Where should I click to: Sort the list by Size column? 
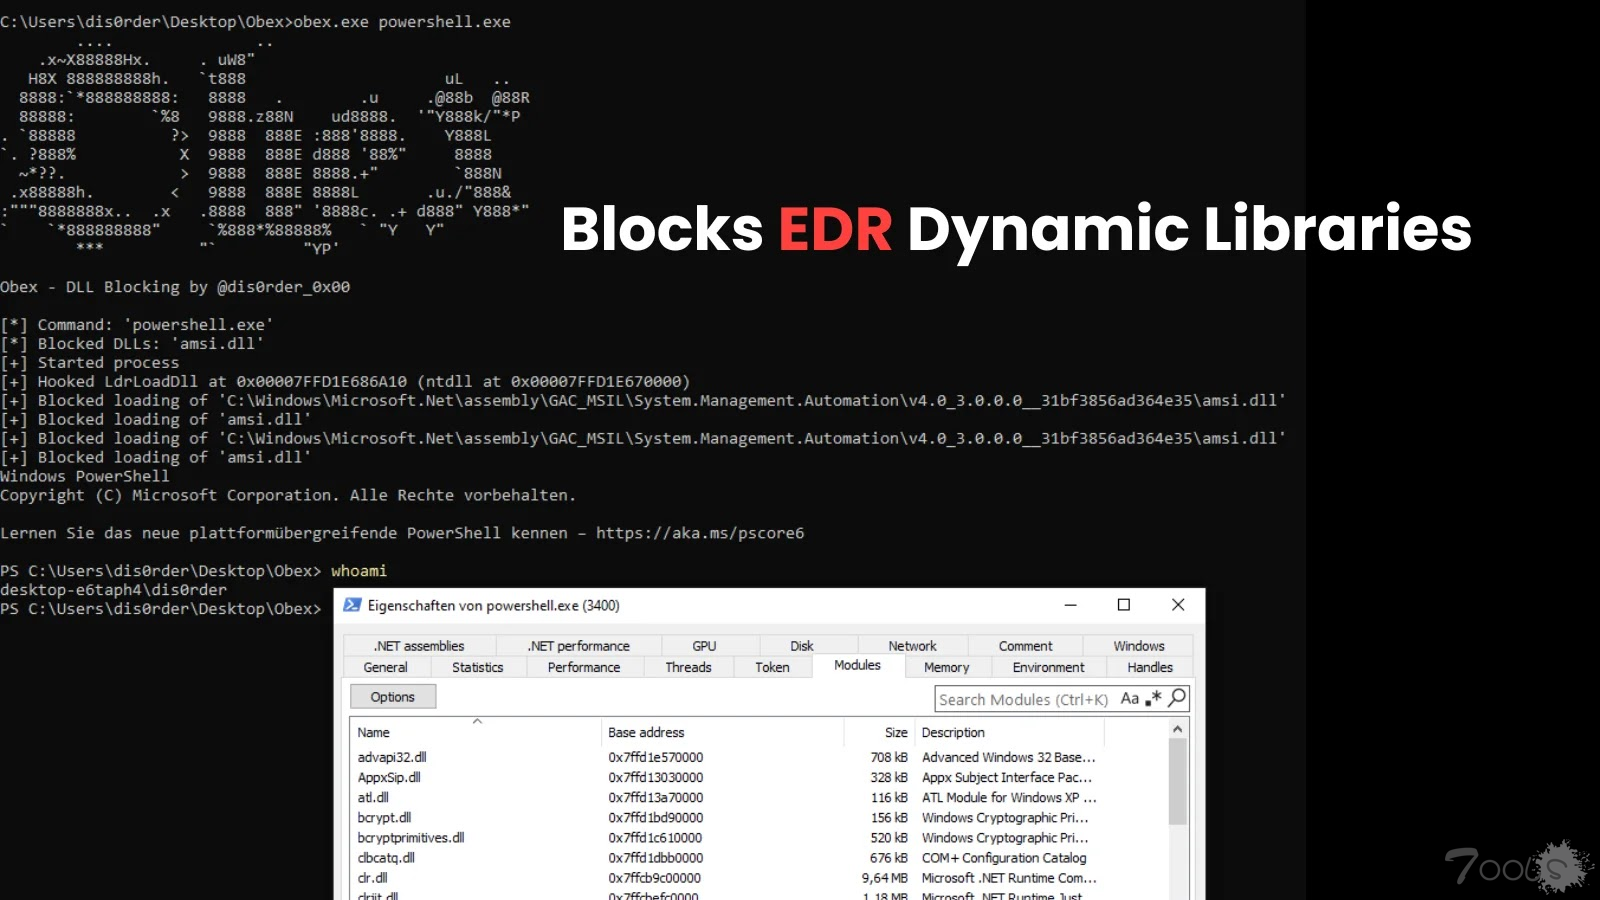(x=896, y=732)
